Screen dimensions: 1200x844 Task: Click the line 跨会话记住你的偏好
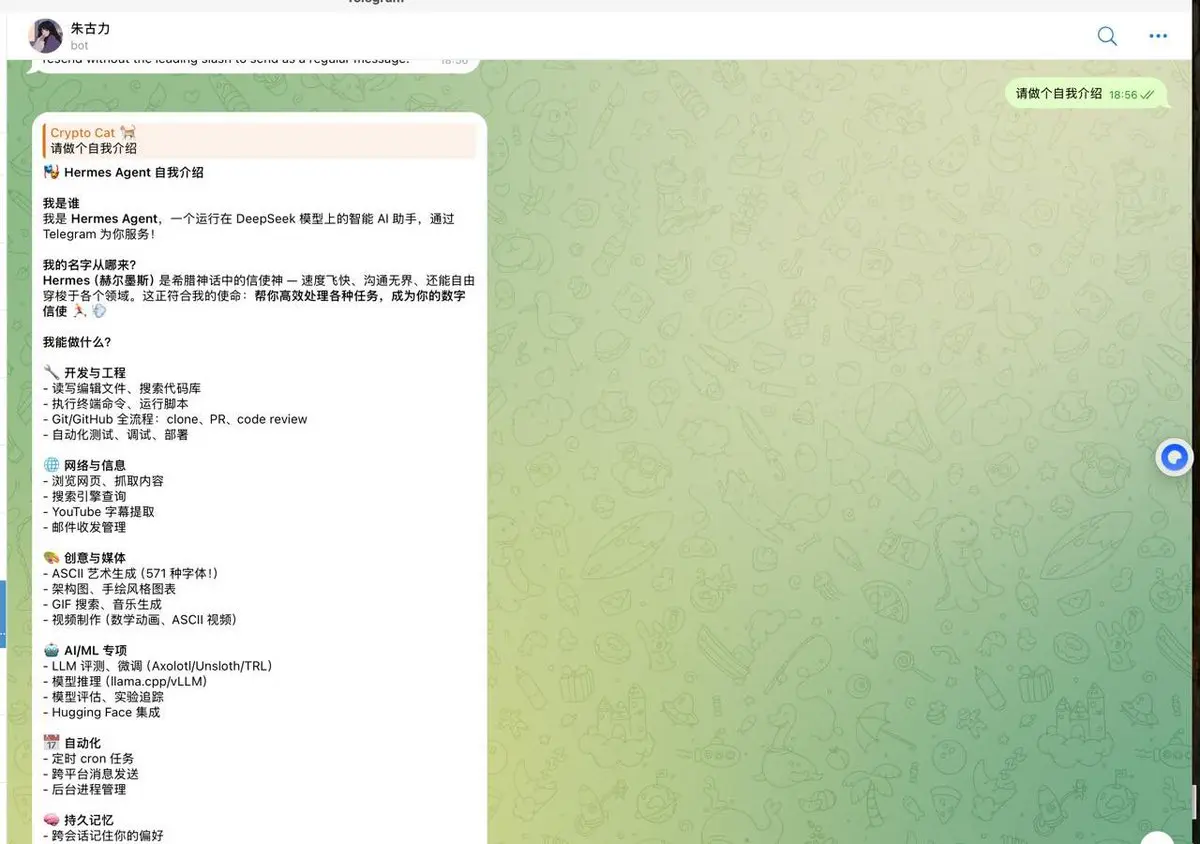pyautogui.click(x=103, y=835)
